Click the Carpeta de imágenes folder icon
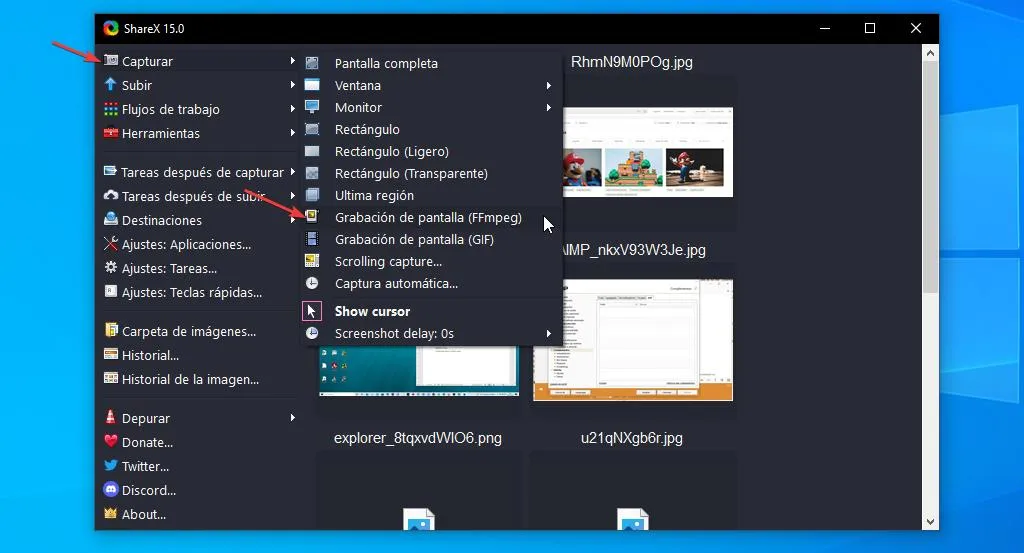The image size is (1024, 553). 111,331
